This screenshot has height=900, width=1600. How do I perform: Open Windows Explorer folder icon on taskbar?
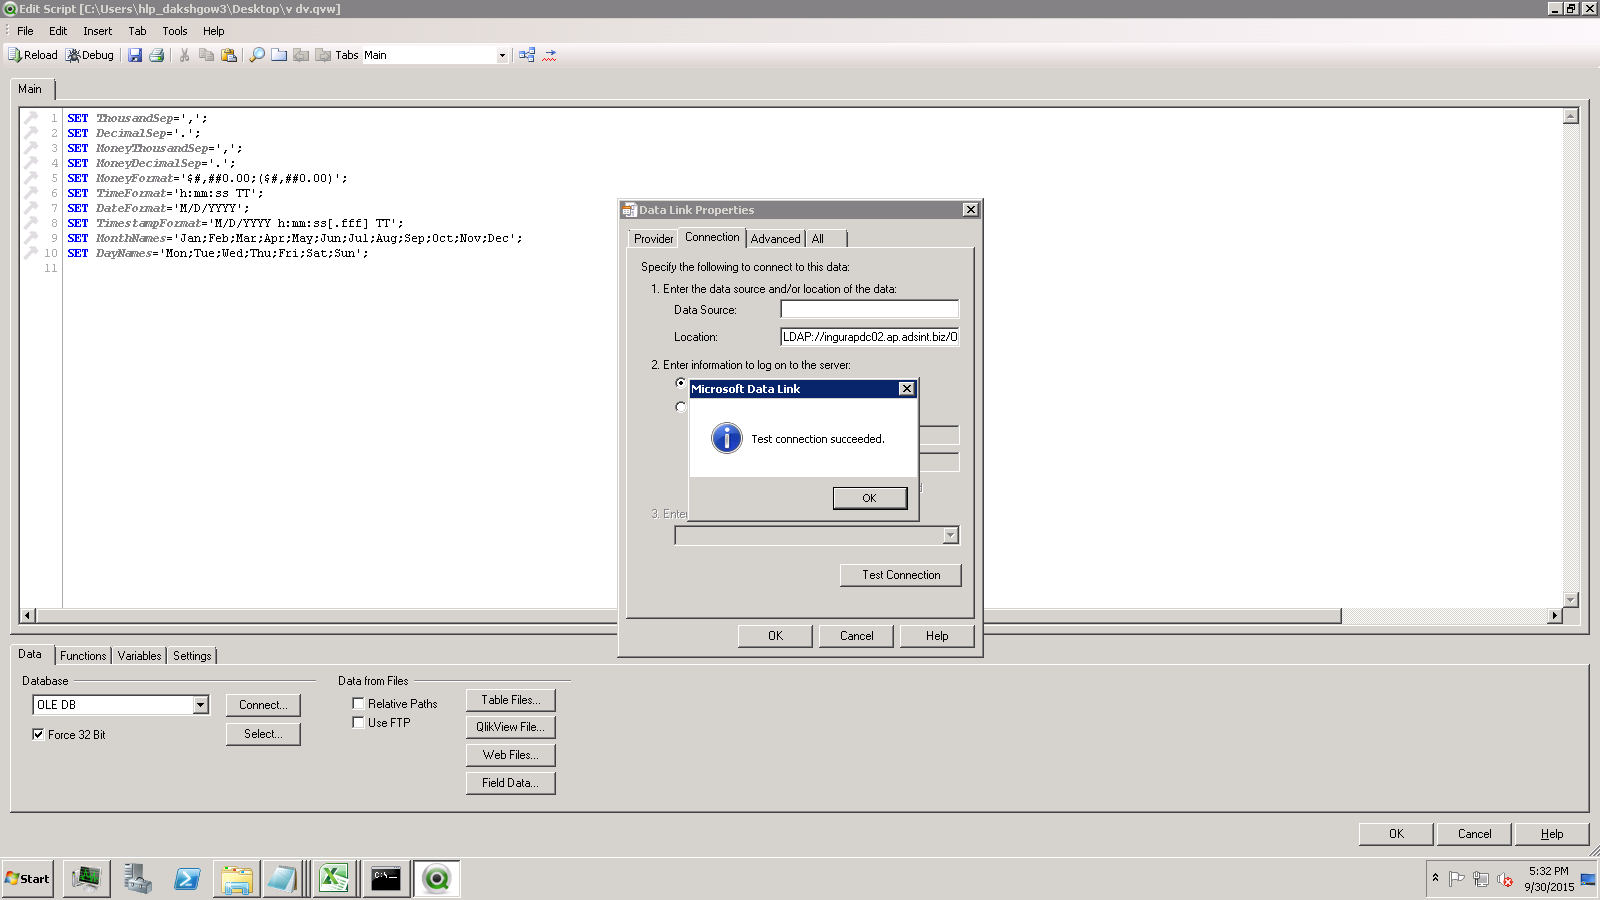coord(237,879)
